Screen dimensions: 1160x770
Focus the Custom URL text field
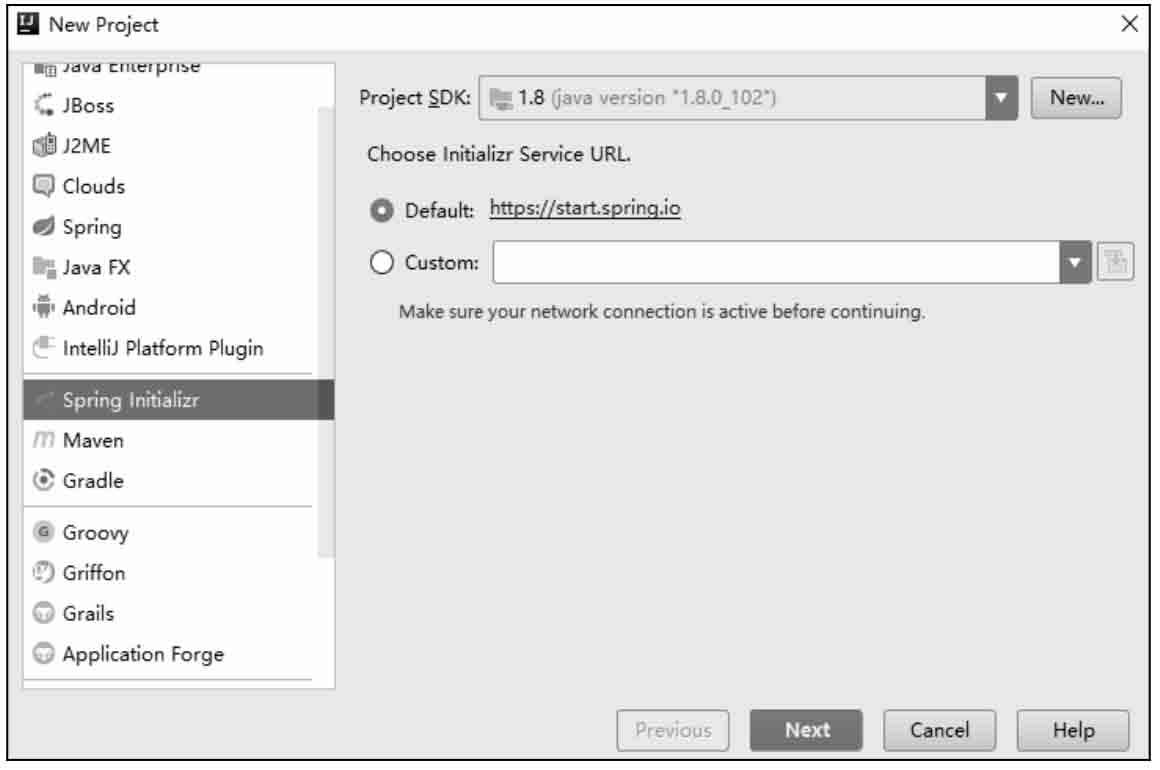(x=777, y=263)
